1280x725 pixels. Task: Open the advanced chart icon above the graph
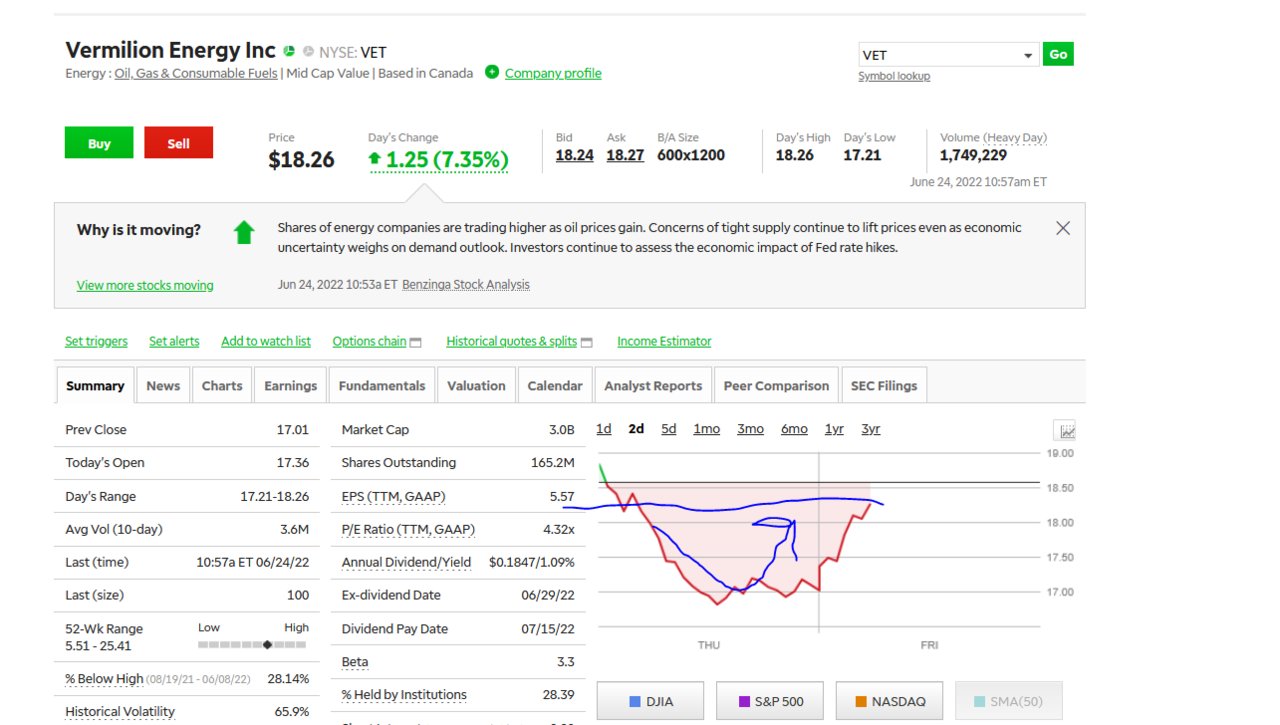tap(1067, 431)
